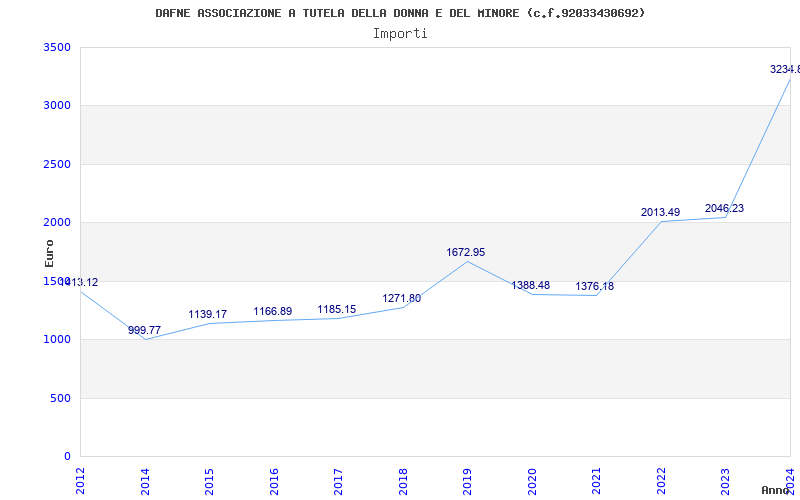
Task: Select the 2500 y-axis tick label
Action: click(57, 164)
